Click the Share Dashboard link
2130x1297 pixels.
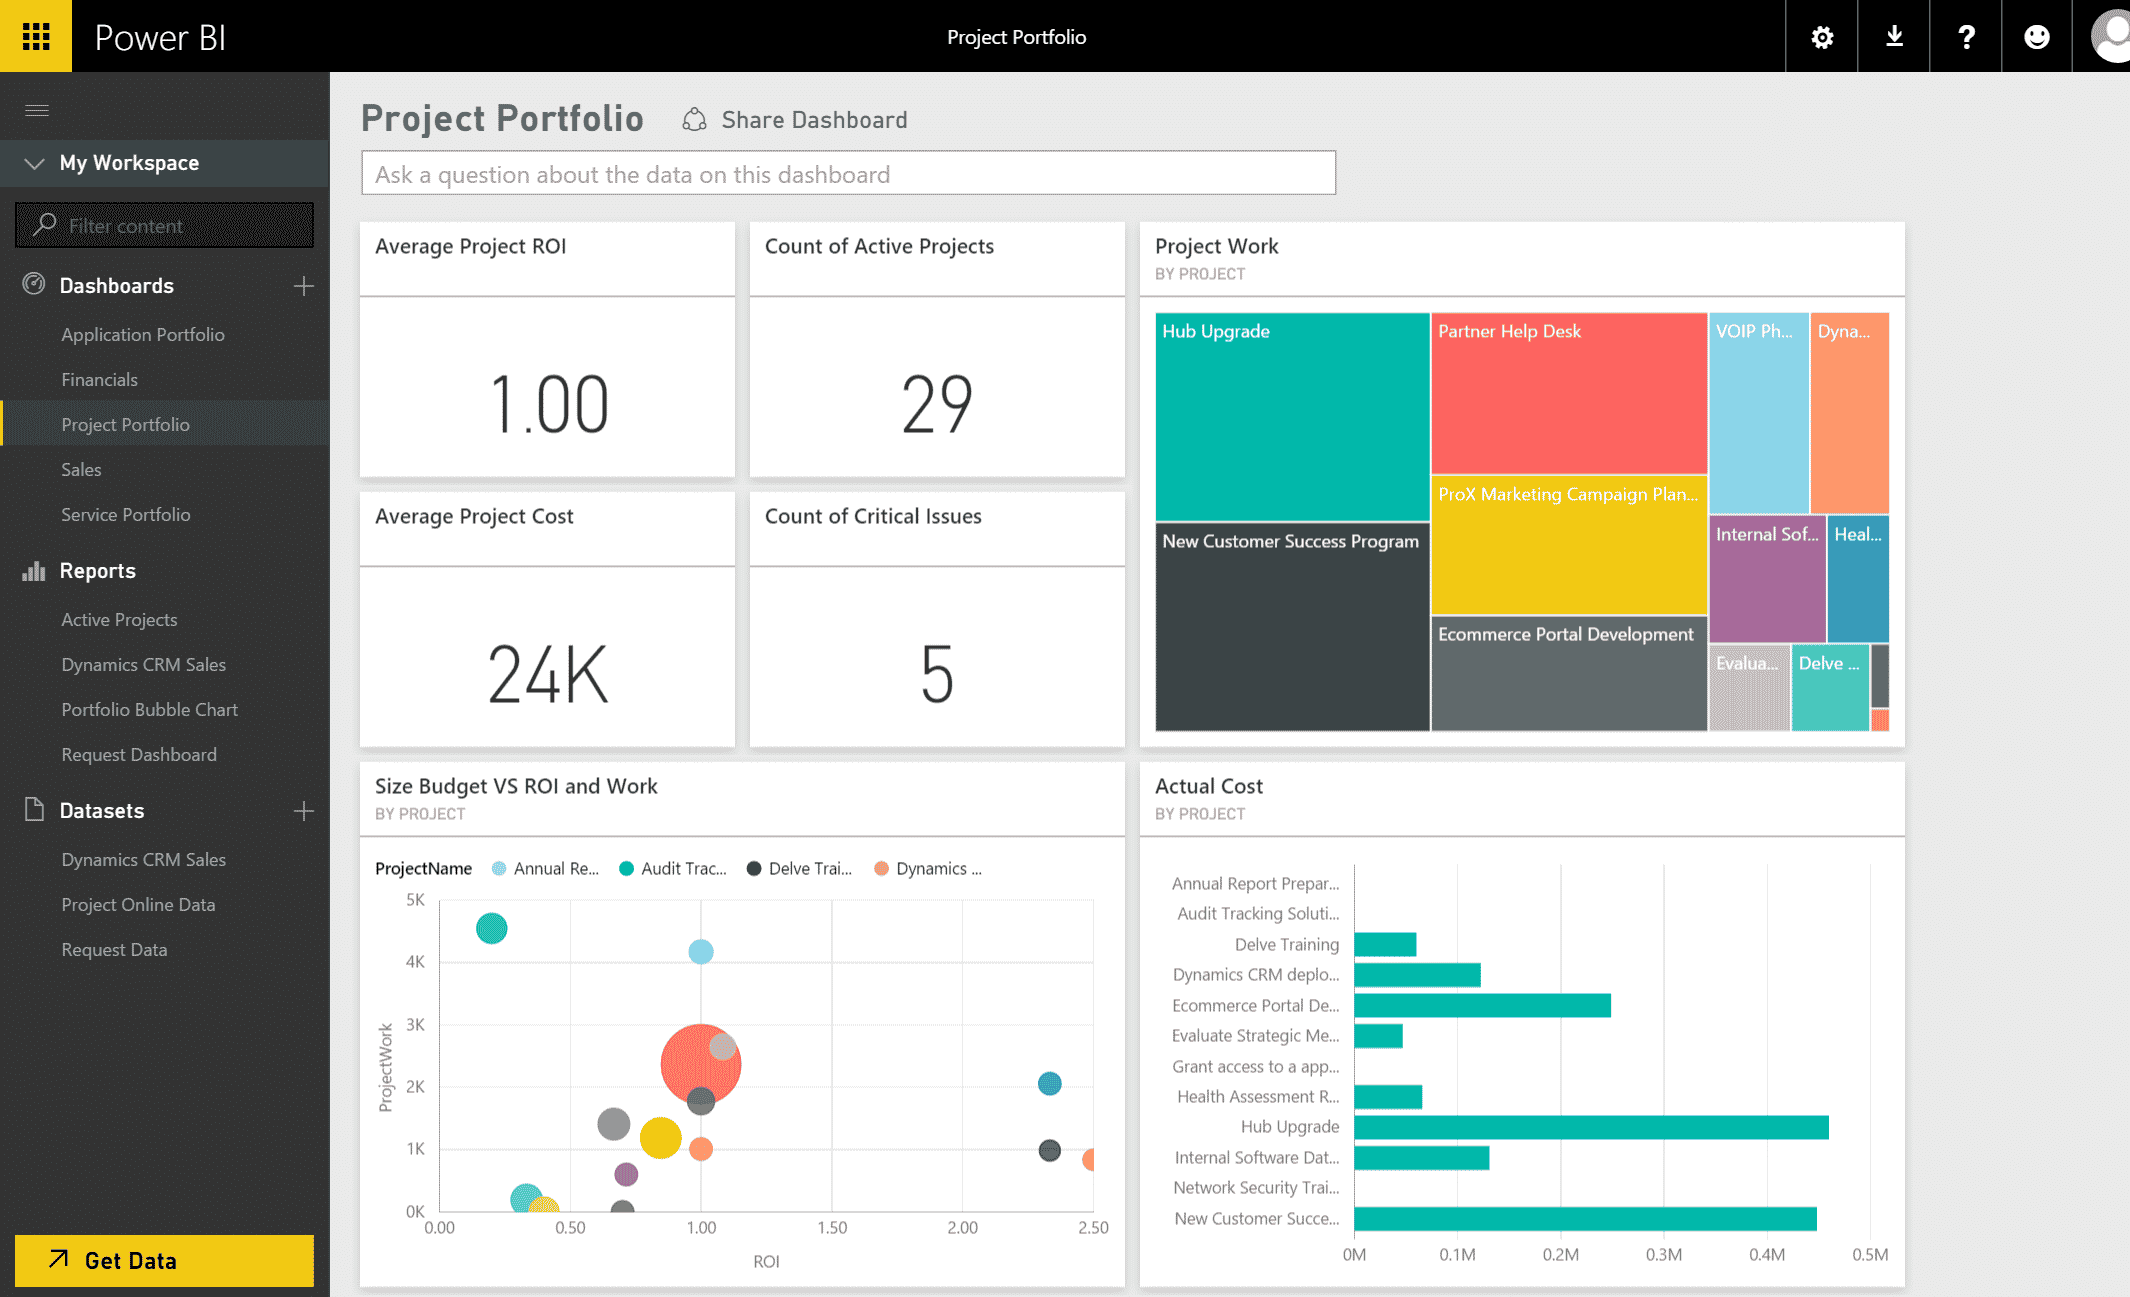click(814, 120)
